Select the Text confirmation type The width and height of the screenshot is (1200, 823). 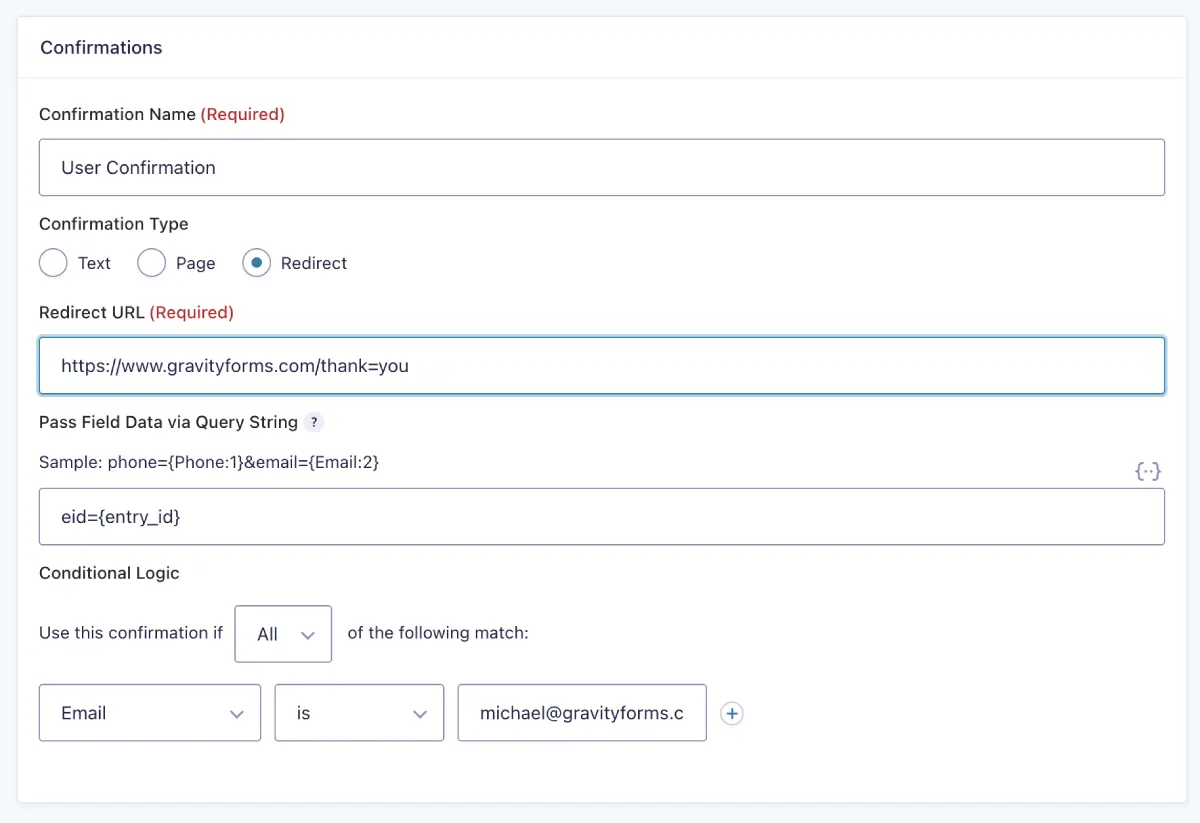coord(53,263)
